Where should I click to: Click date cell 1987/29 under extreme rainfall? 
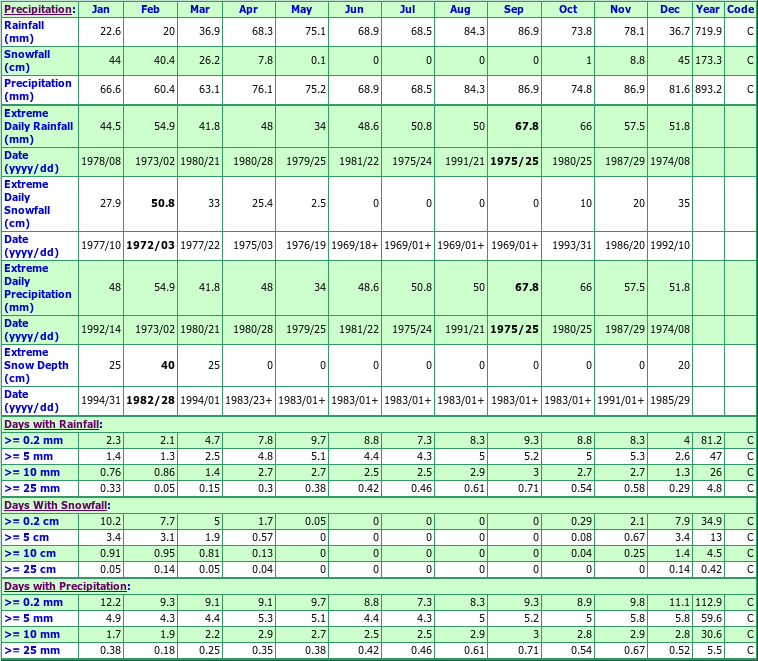click(625, 161)
